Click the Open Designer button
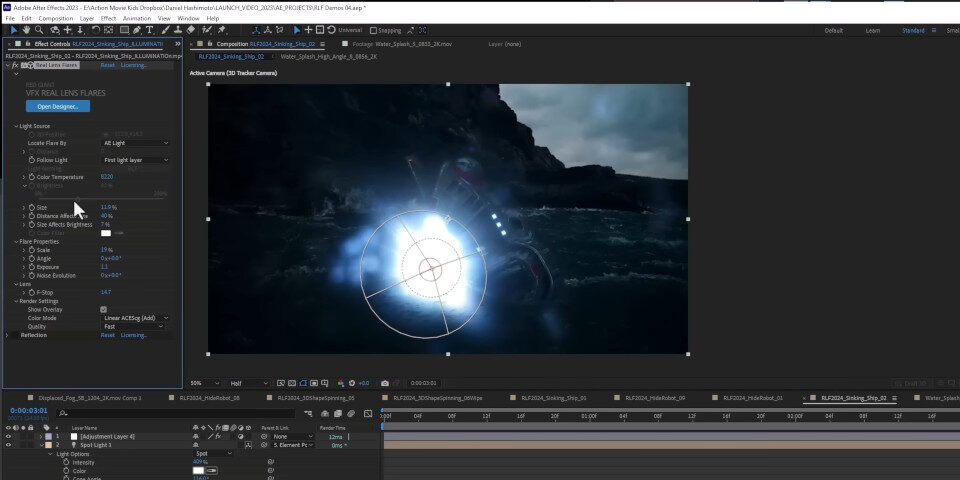 tap(57, 106)
